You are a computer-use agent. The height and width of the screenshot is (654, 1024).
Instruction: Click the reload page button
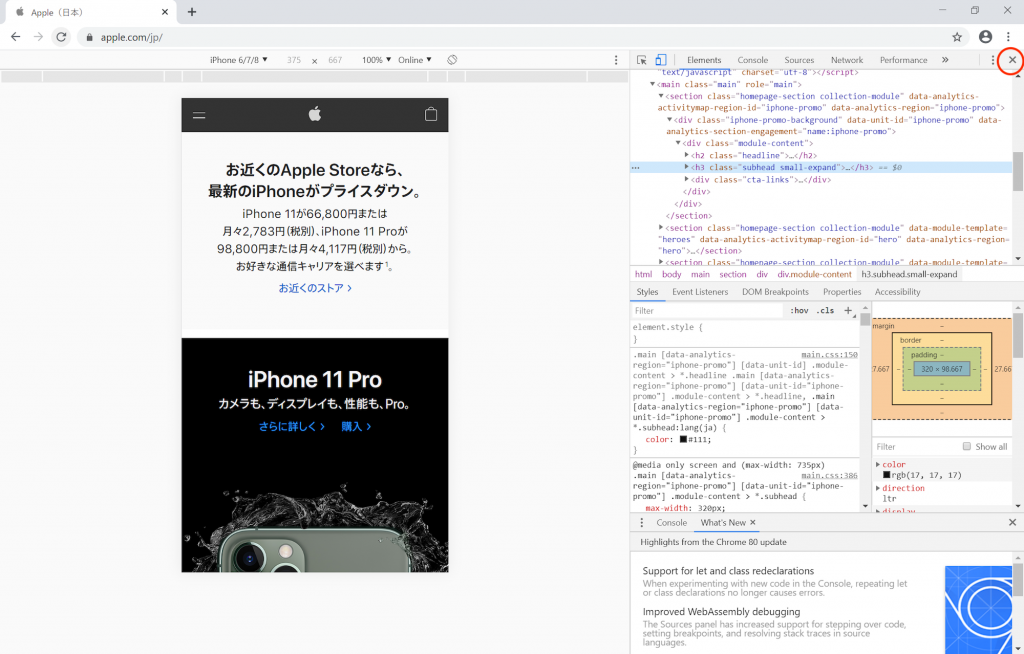pyautogui.click(x=61, y=37)
